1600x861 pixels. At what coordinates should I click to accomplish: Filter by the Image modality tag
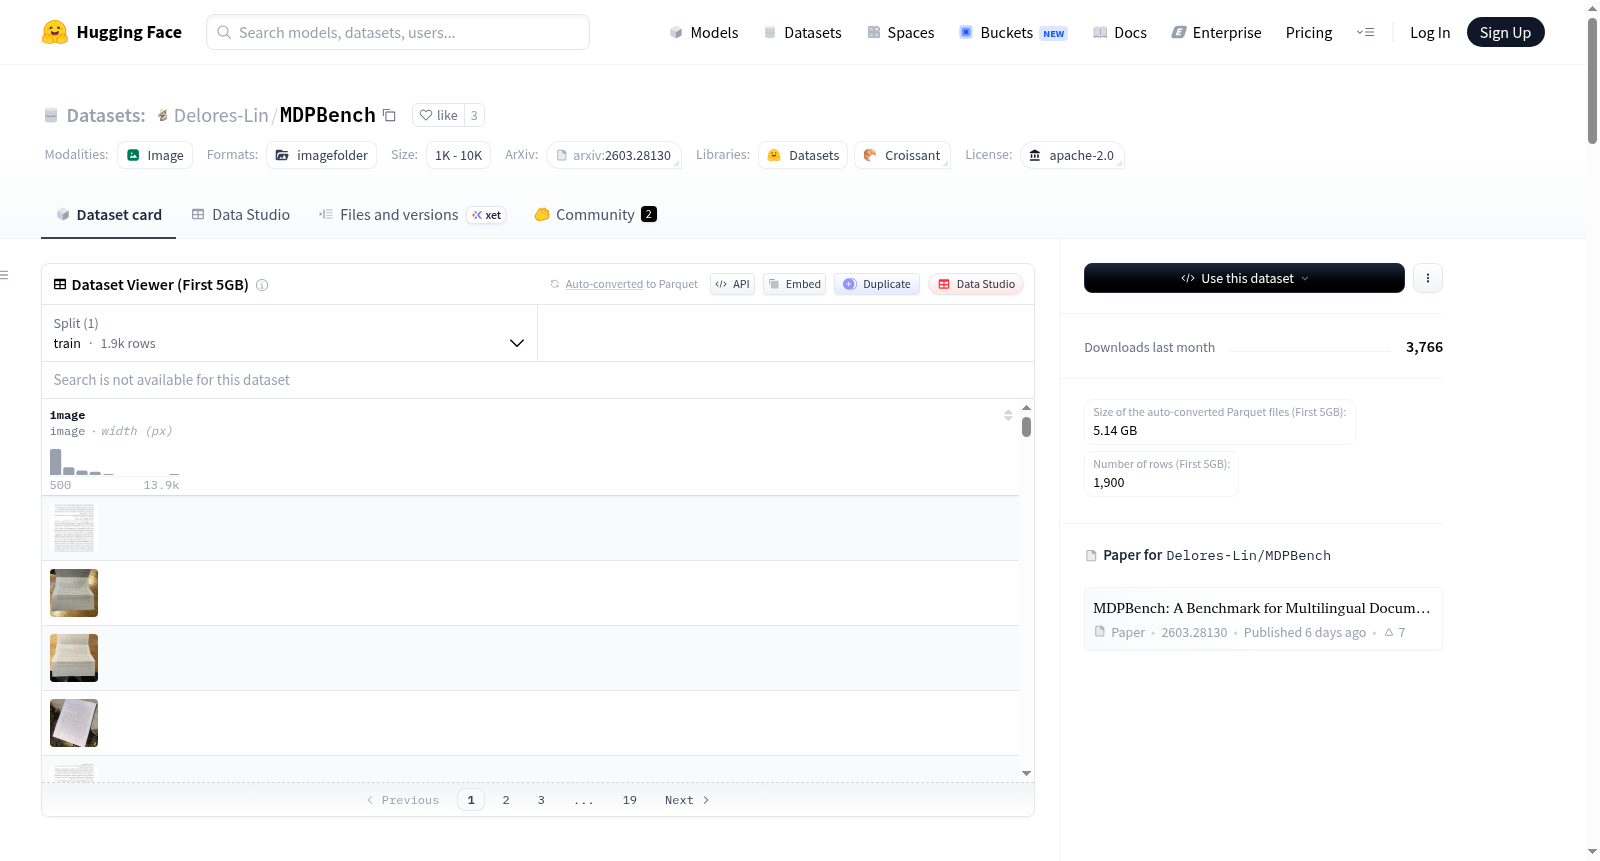pos(155,155)
